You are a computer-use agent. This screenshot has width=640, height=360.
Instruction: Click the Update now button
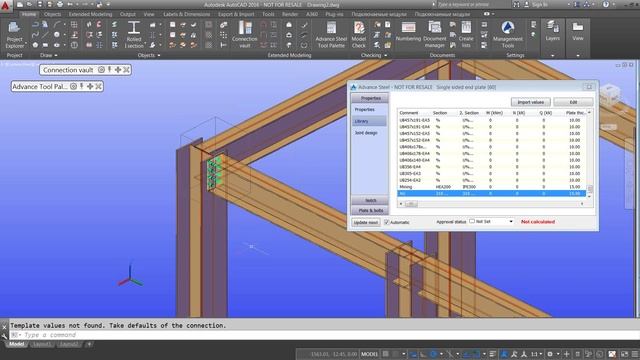click(x=366, y=222)
